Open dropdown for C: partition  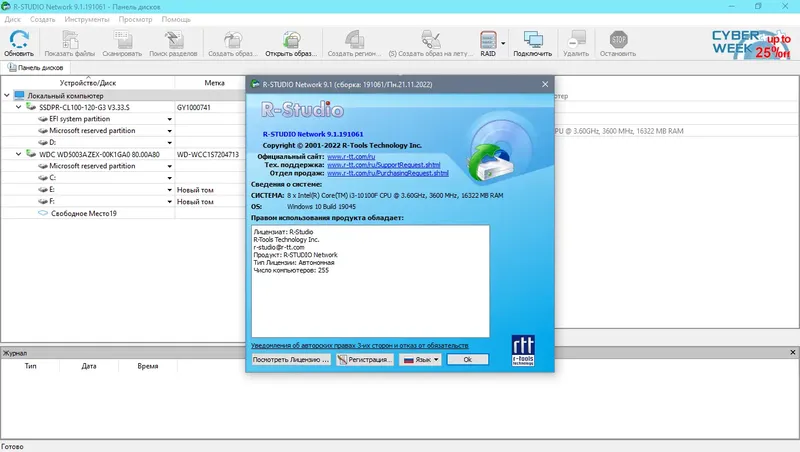coord(169,178)
